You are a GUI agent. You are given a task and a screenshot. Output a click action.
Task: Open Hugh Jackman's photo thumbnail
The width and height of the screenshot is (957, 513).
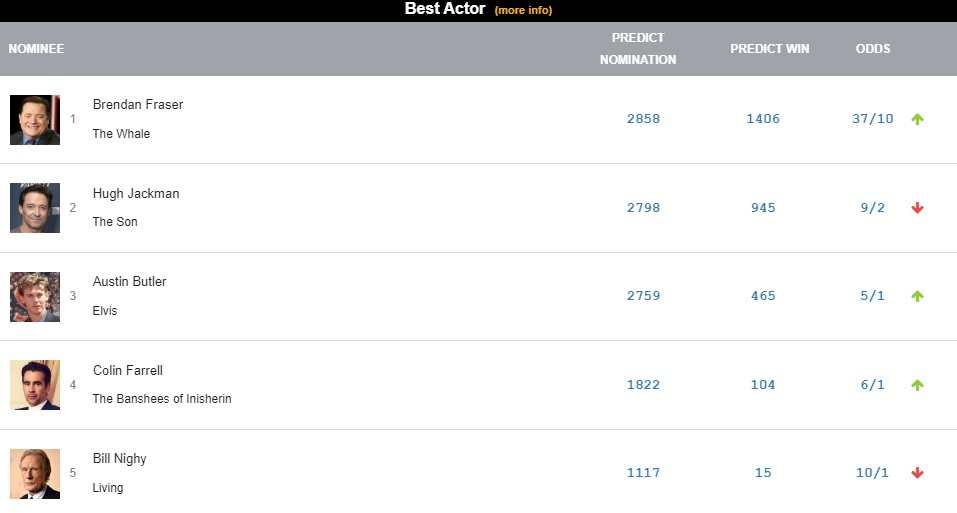click(x=35, y=208)
